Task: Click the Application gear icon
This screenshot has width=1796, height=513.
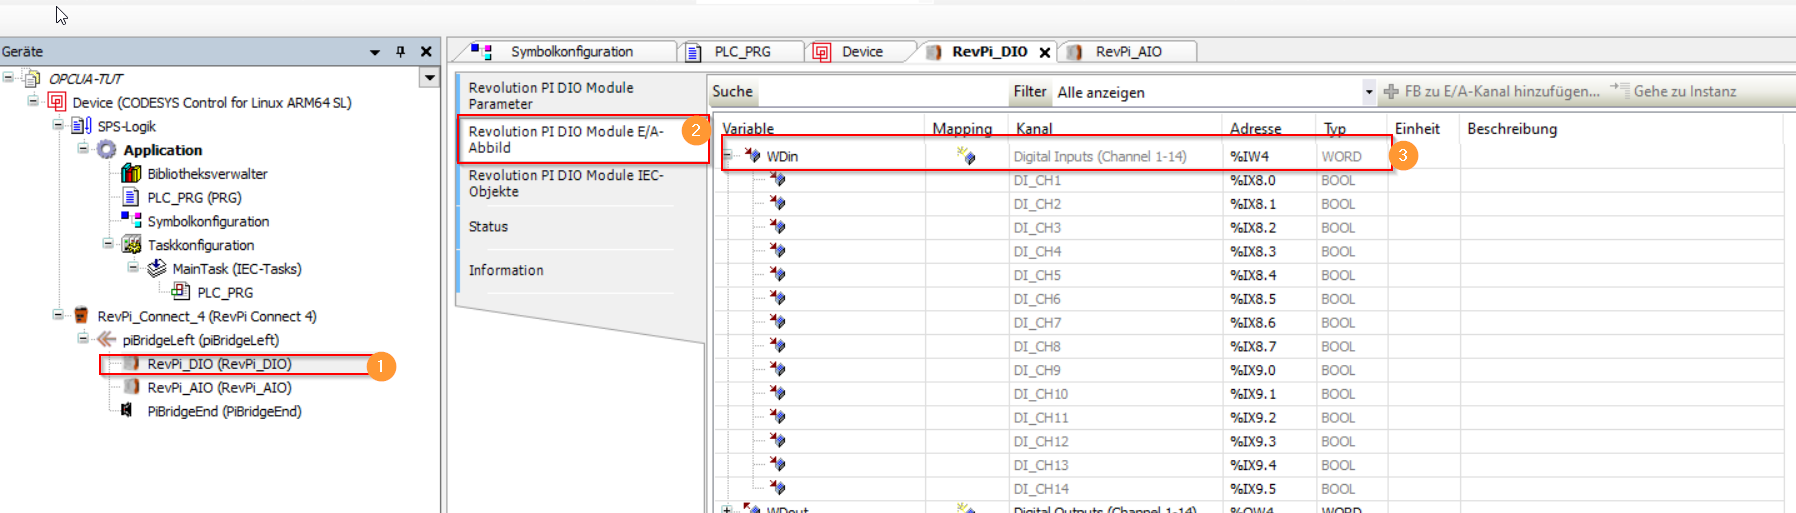Action: pos(107,149)
